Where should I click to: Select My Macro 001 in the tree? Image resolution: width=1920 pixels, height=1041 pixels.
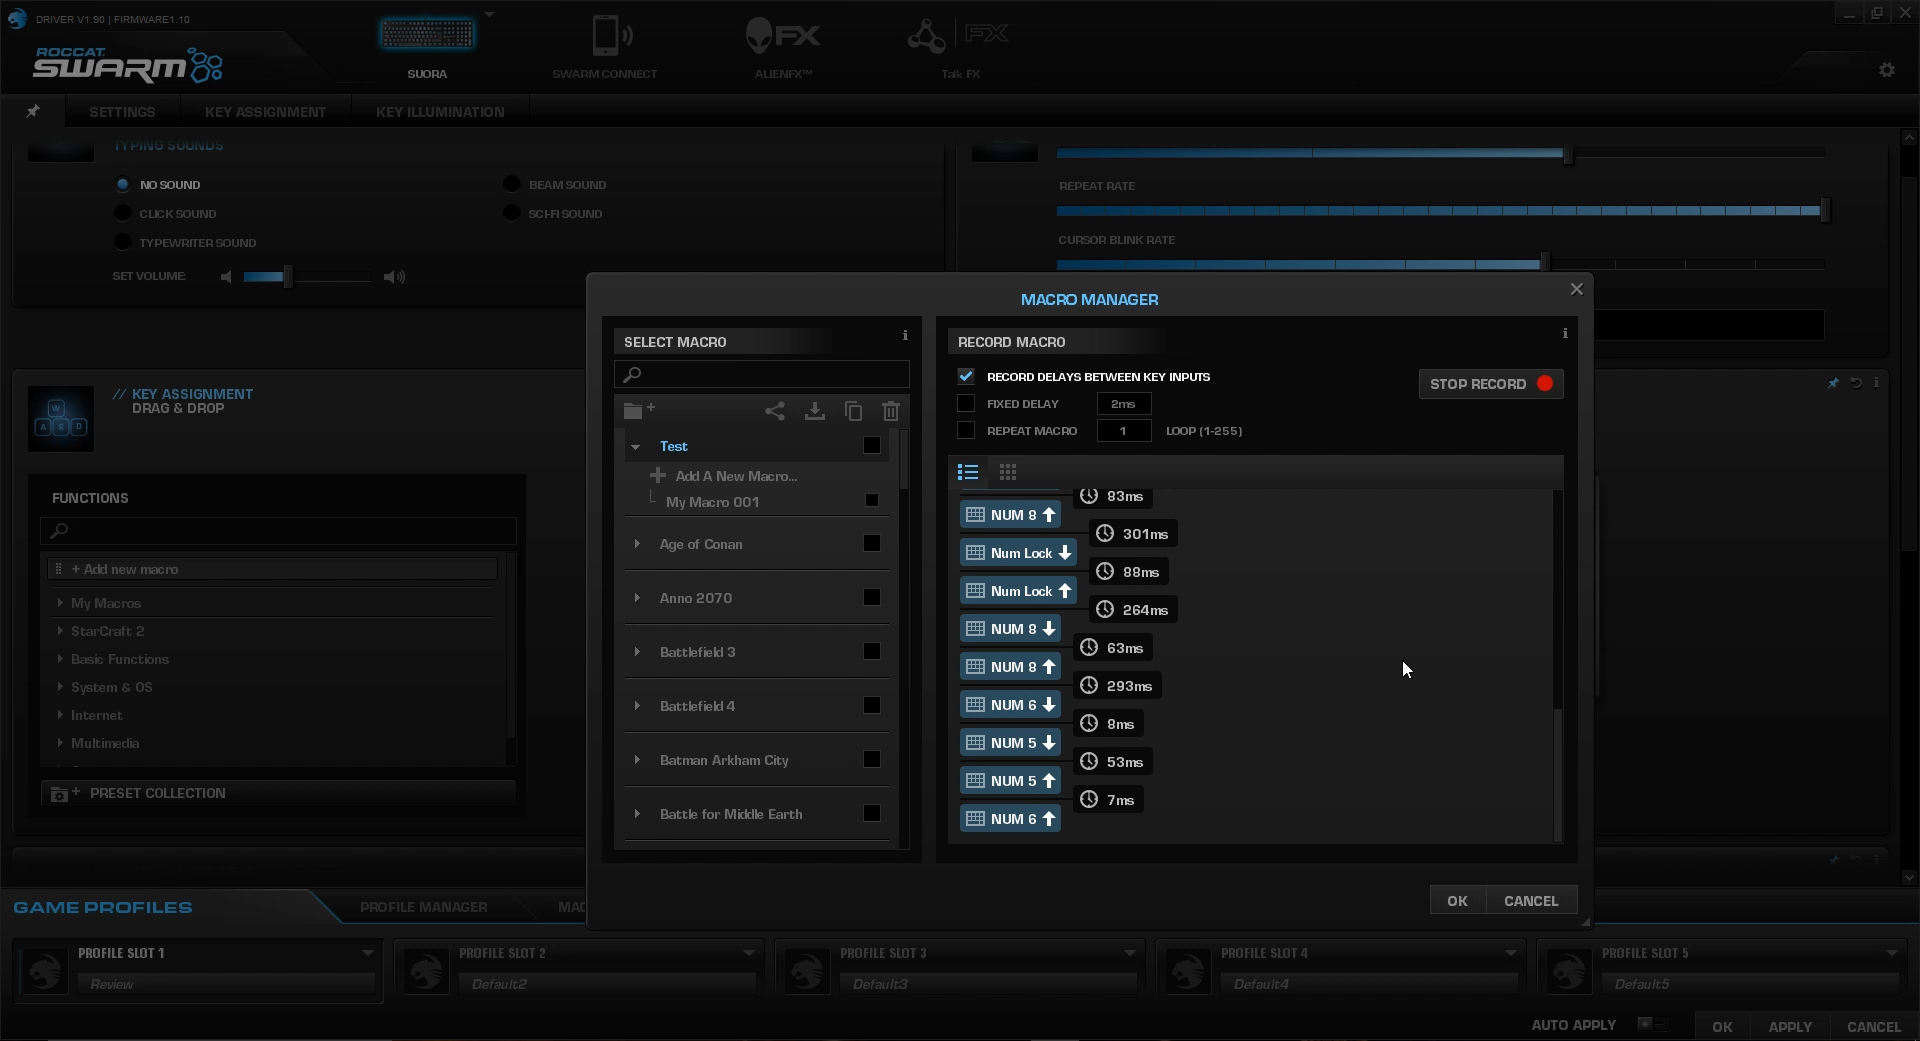click(x=712, y=502)
